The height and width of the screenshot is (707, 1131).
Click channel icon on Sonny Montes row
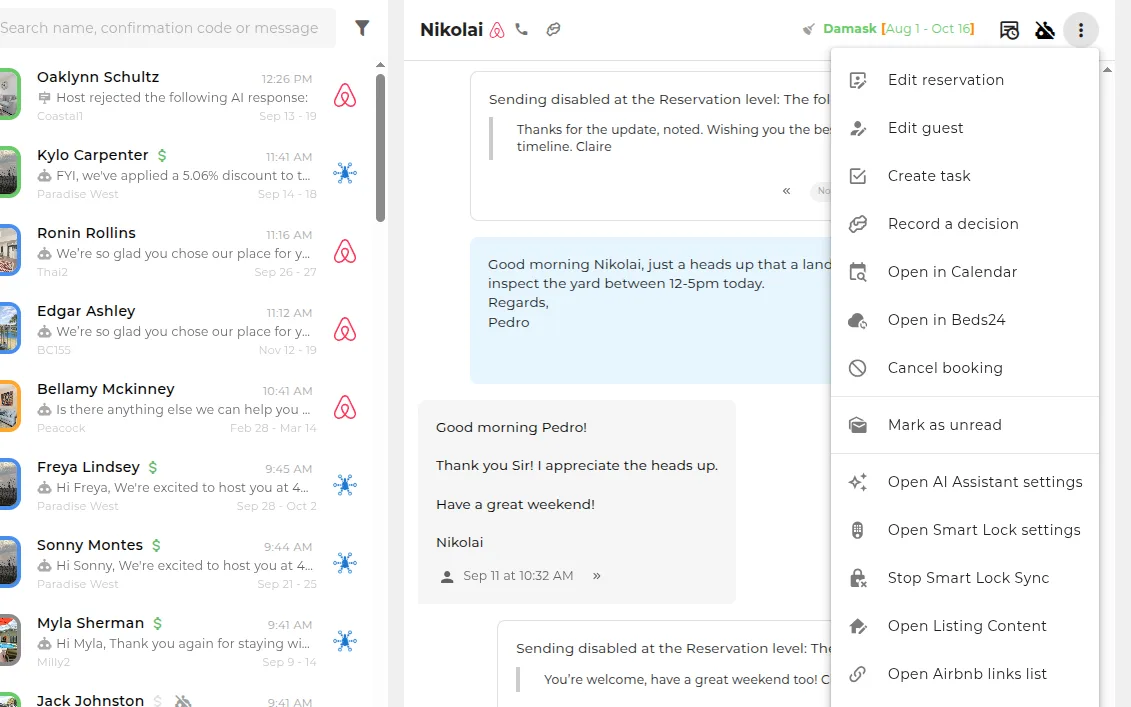(x=345, y=563)
